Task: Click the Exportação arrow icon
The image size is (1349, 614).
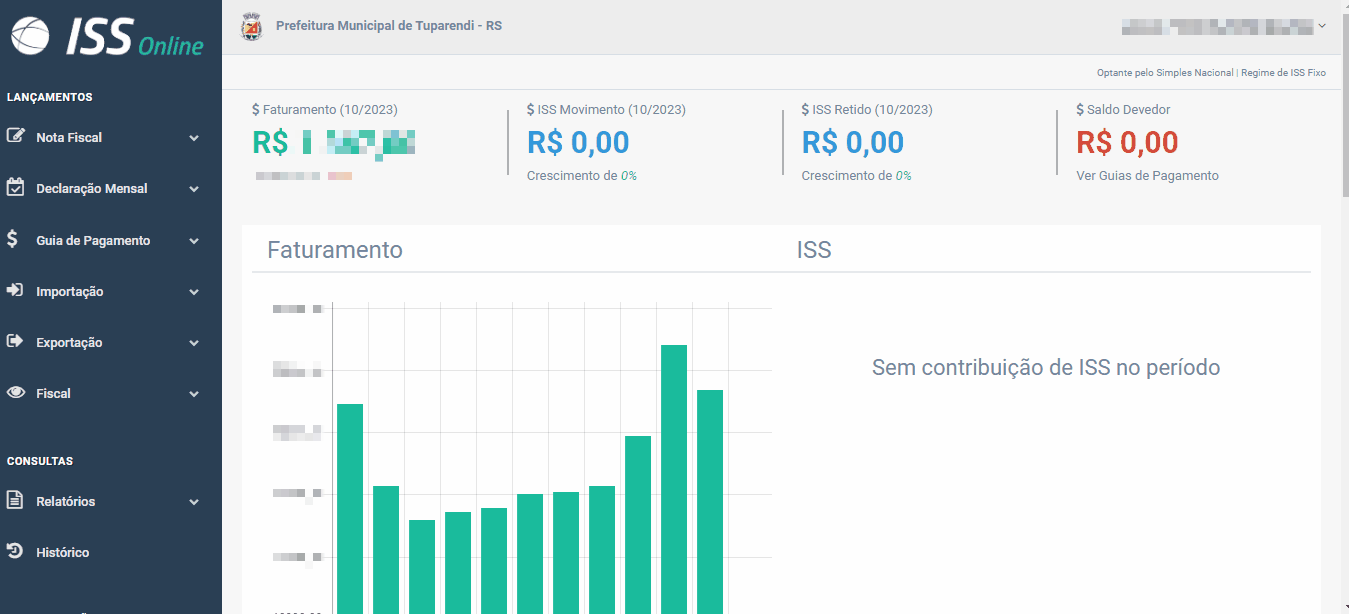Action: [15, 341]
